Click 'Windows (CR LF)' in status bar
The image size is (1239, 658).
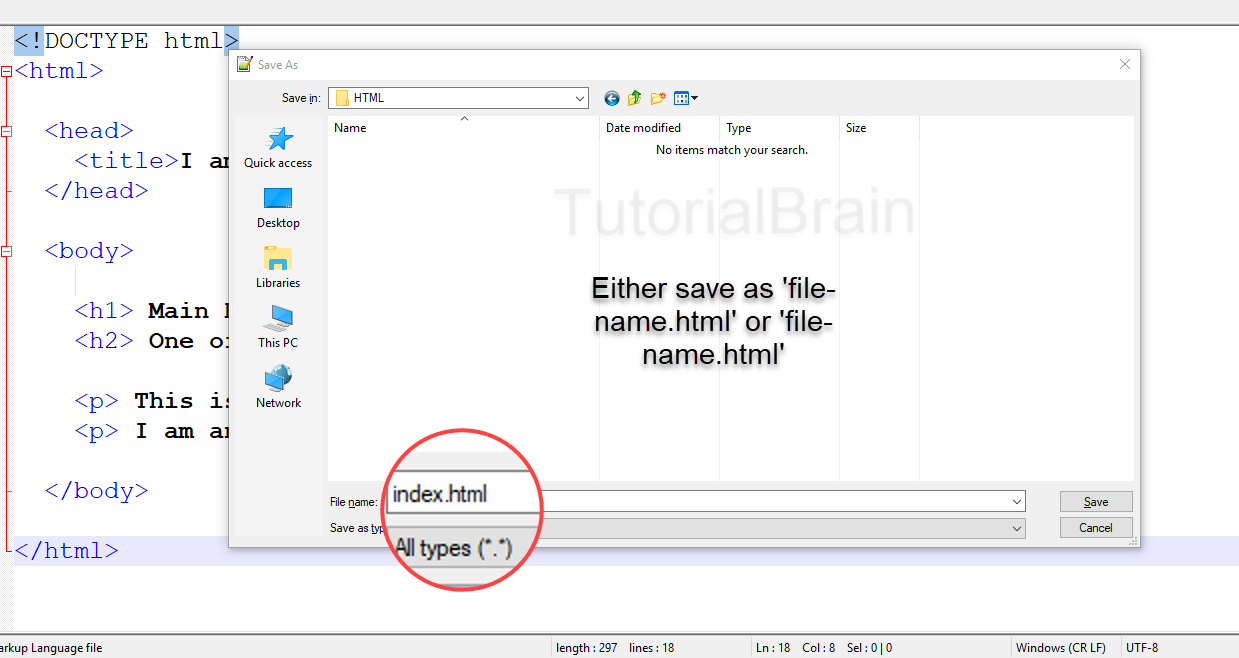1061,648
